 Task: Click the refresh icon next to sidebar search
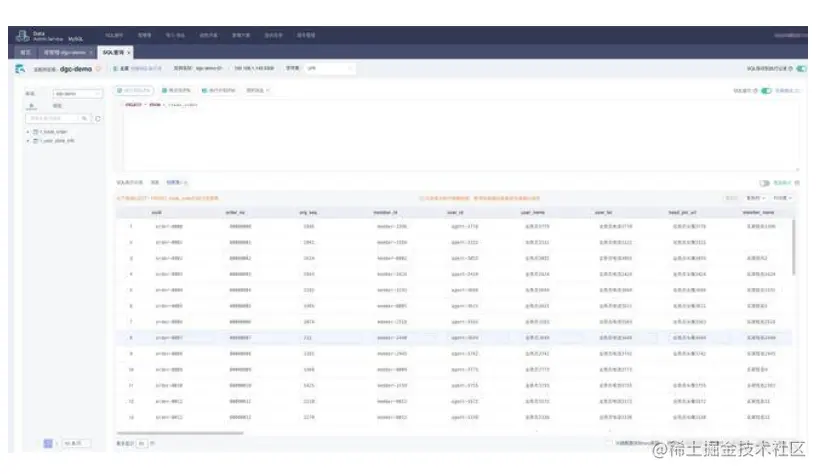[x=97, y=118]
